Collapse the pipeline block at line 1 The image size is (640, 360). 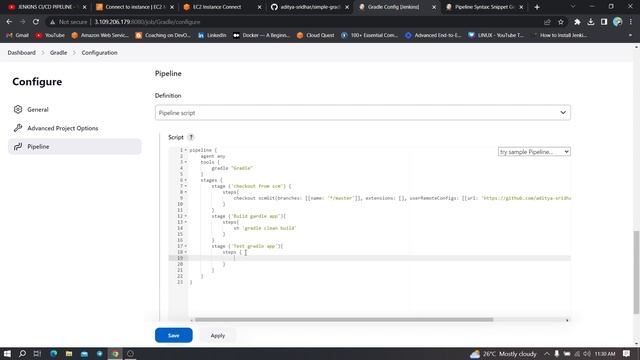[x=186, y=150]
